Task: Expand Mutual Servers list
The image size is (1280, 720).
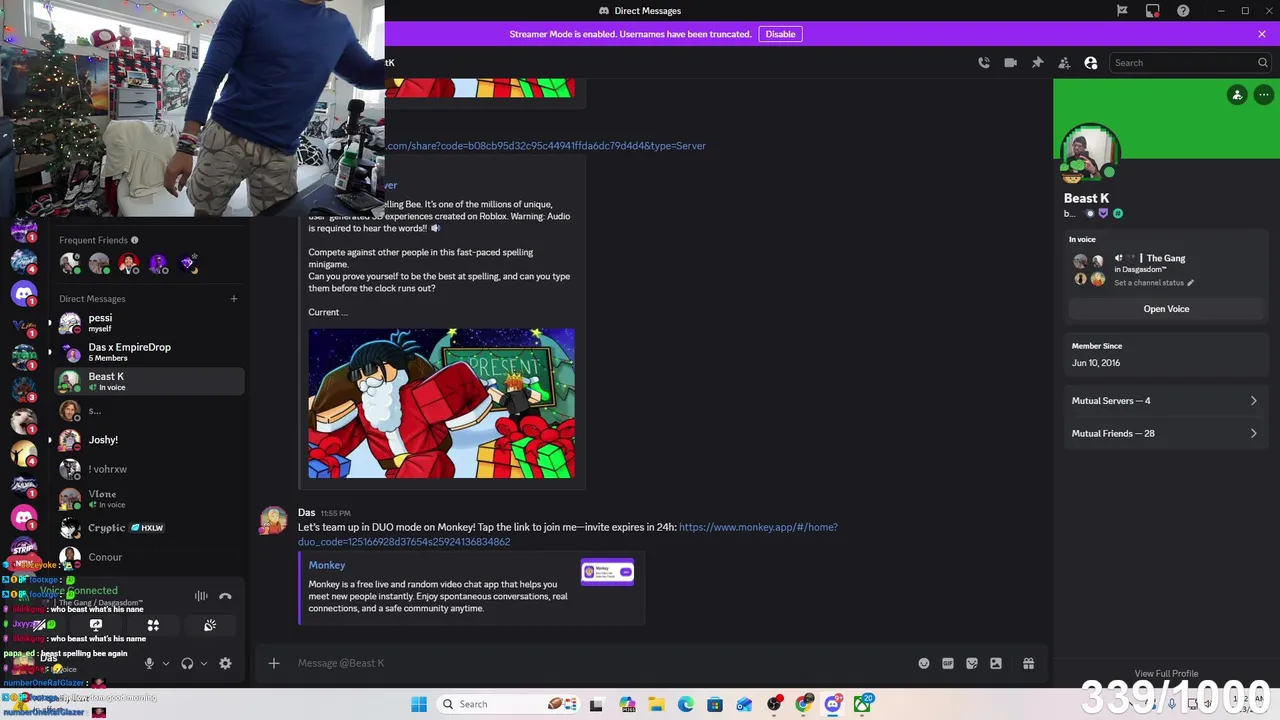Action: [x=1165, y=401]
